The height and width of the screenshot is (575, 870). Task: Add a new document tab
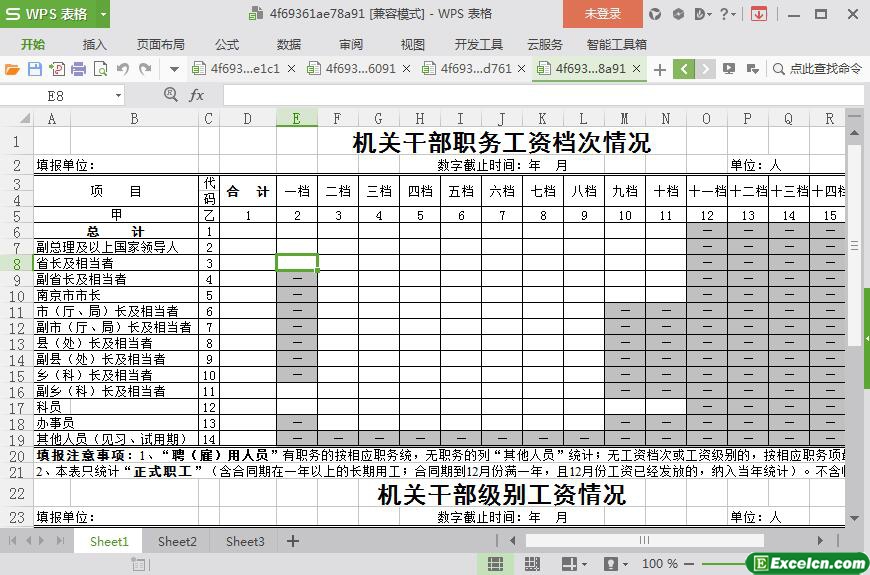660,69
